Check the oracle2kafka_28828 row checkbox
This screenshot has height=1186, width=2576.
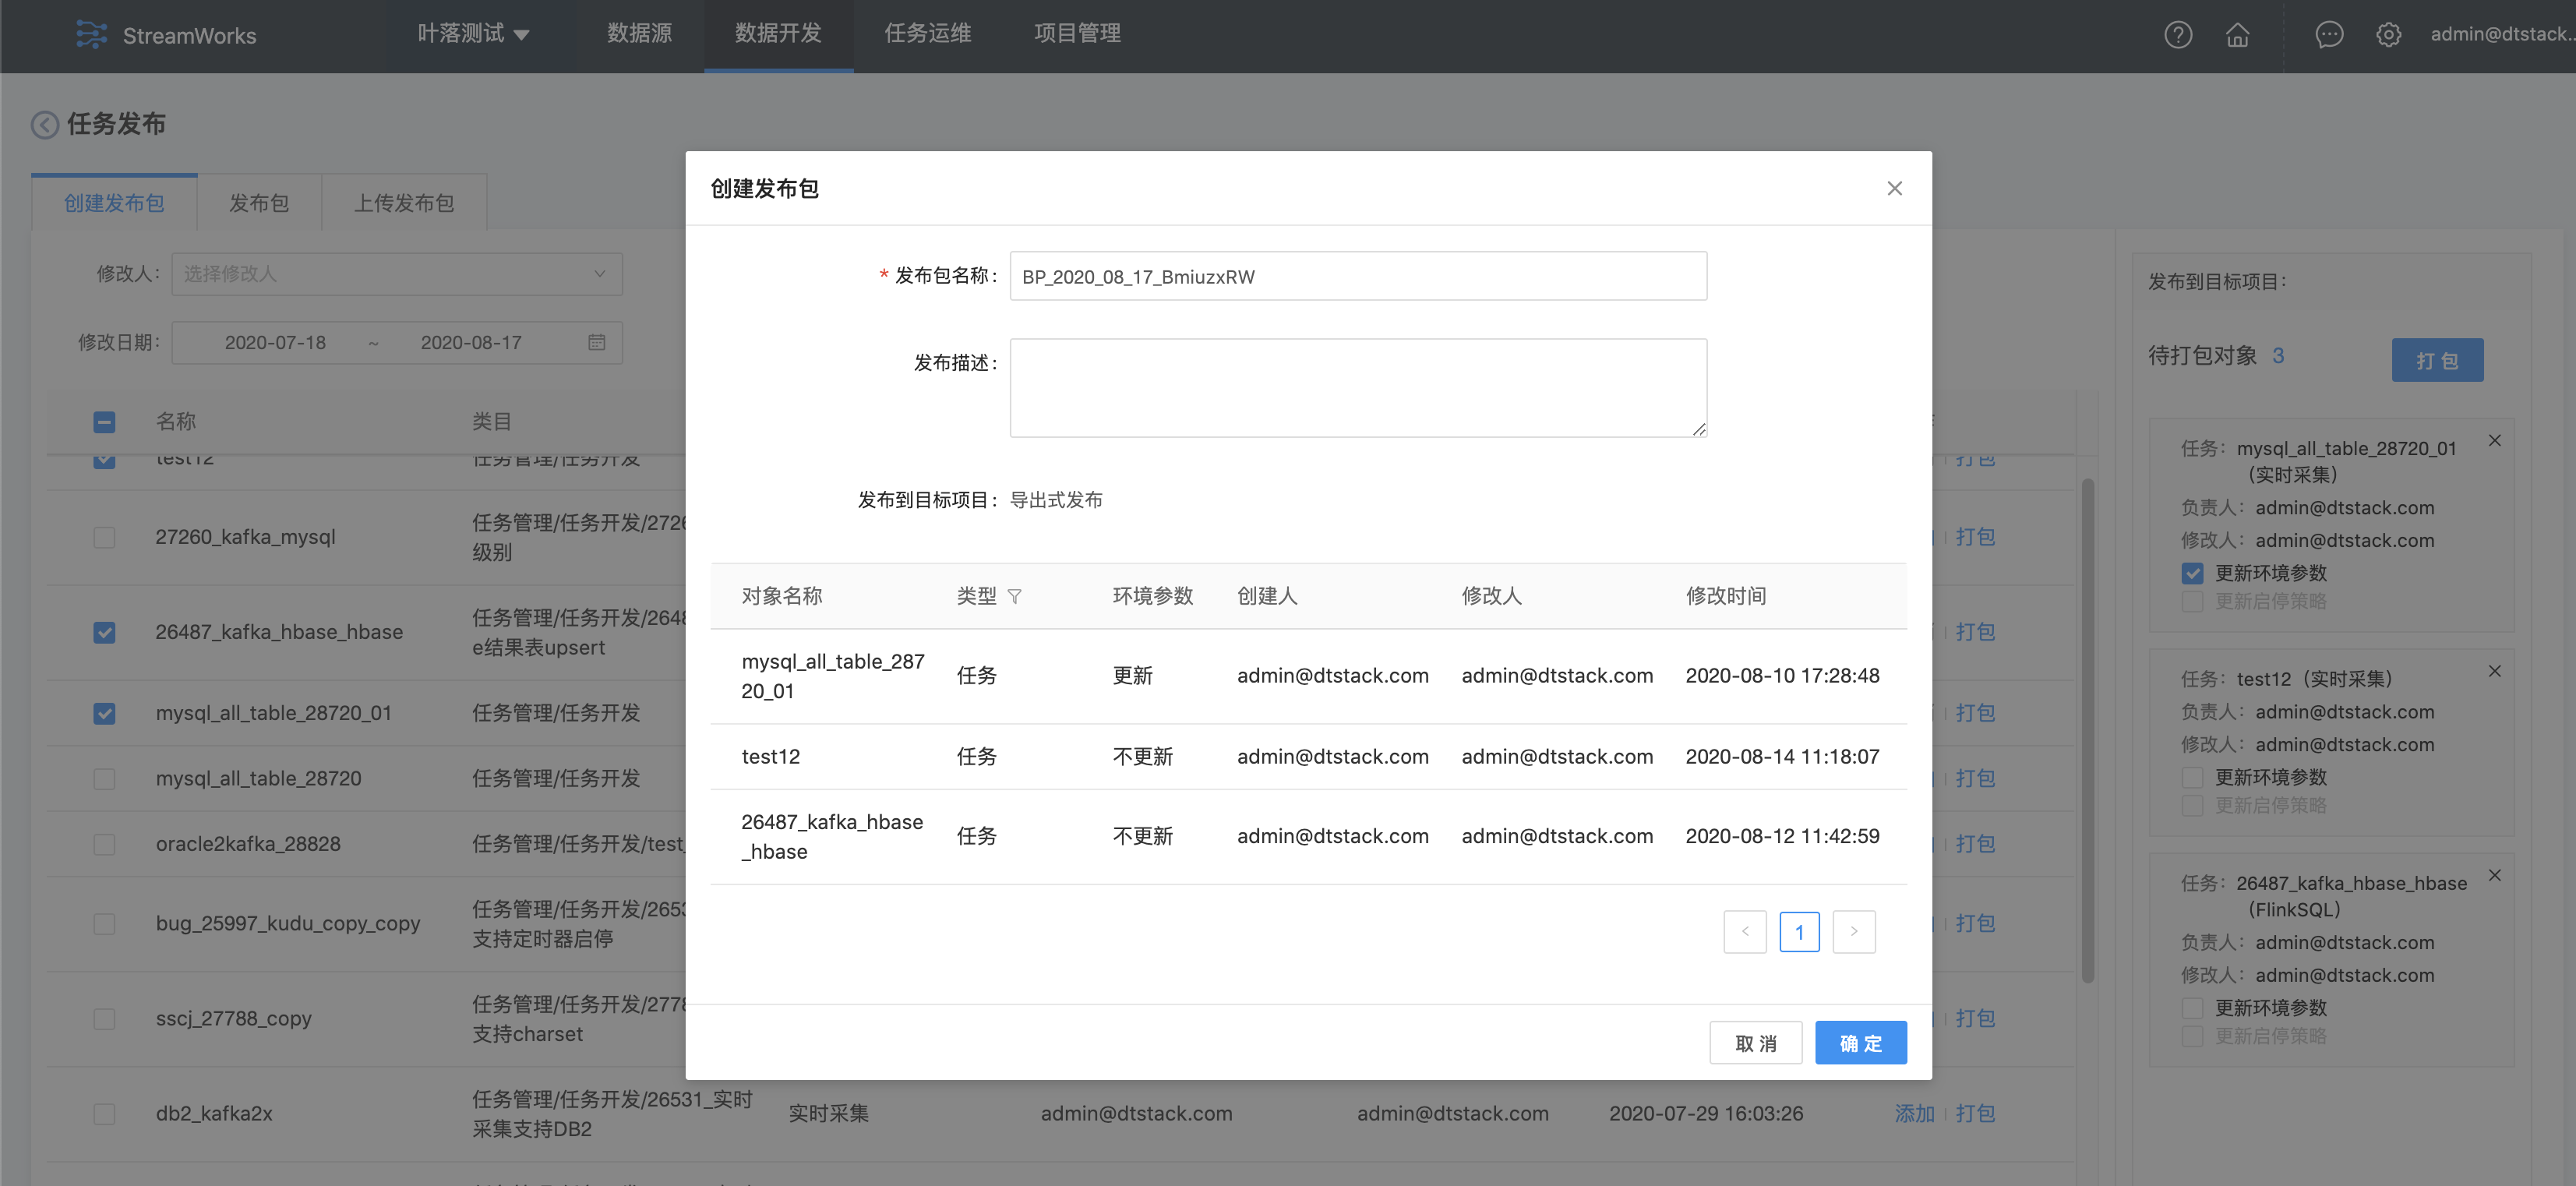click(x=104, y=844)
